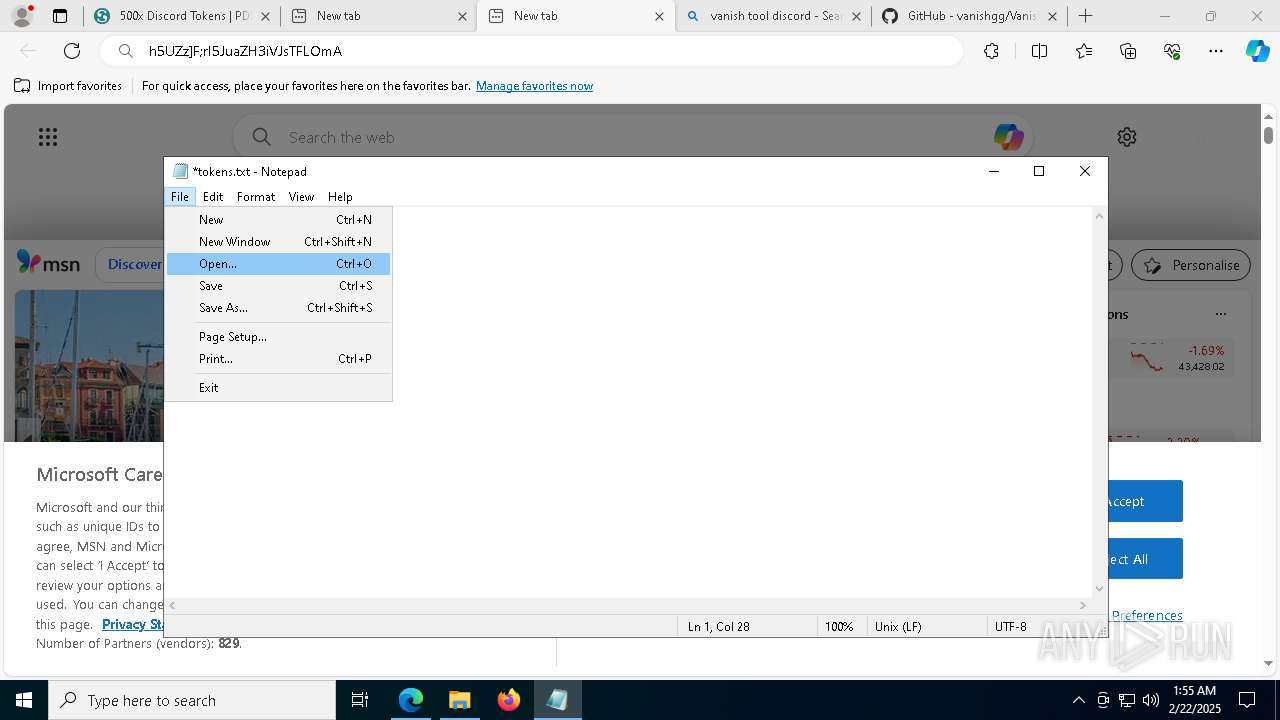Choose Exit from File menu
Screen dimensions: 1280x720
coord(278,388)
